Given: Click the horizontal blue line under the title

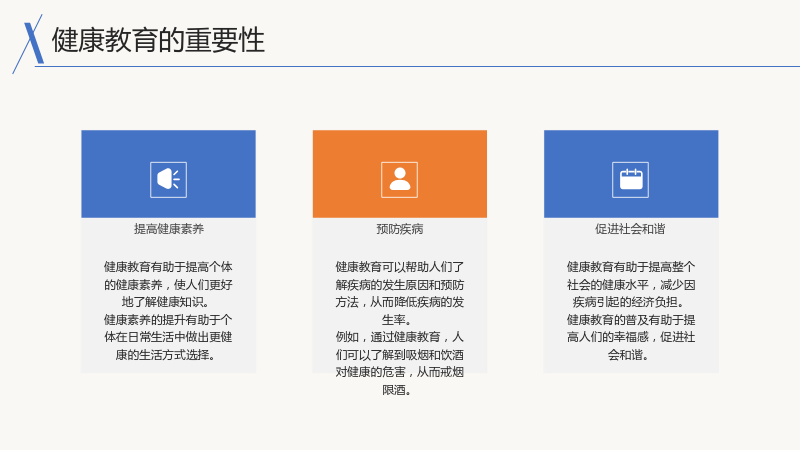Looking at the screenshot, I should tap(417, 66).
